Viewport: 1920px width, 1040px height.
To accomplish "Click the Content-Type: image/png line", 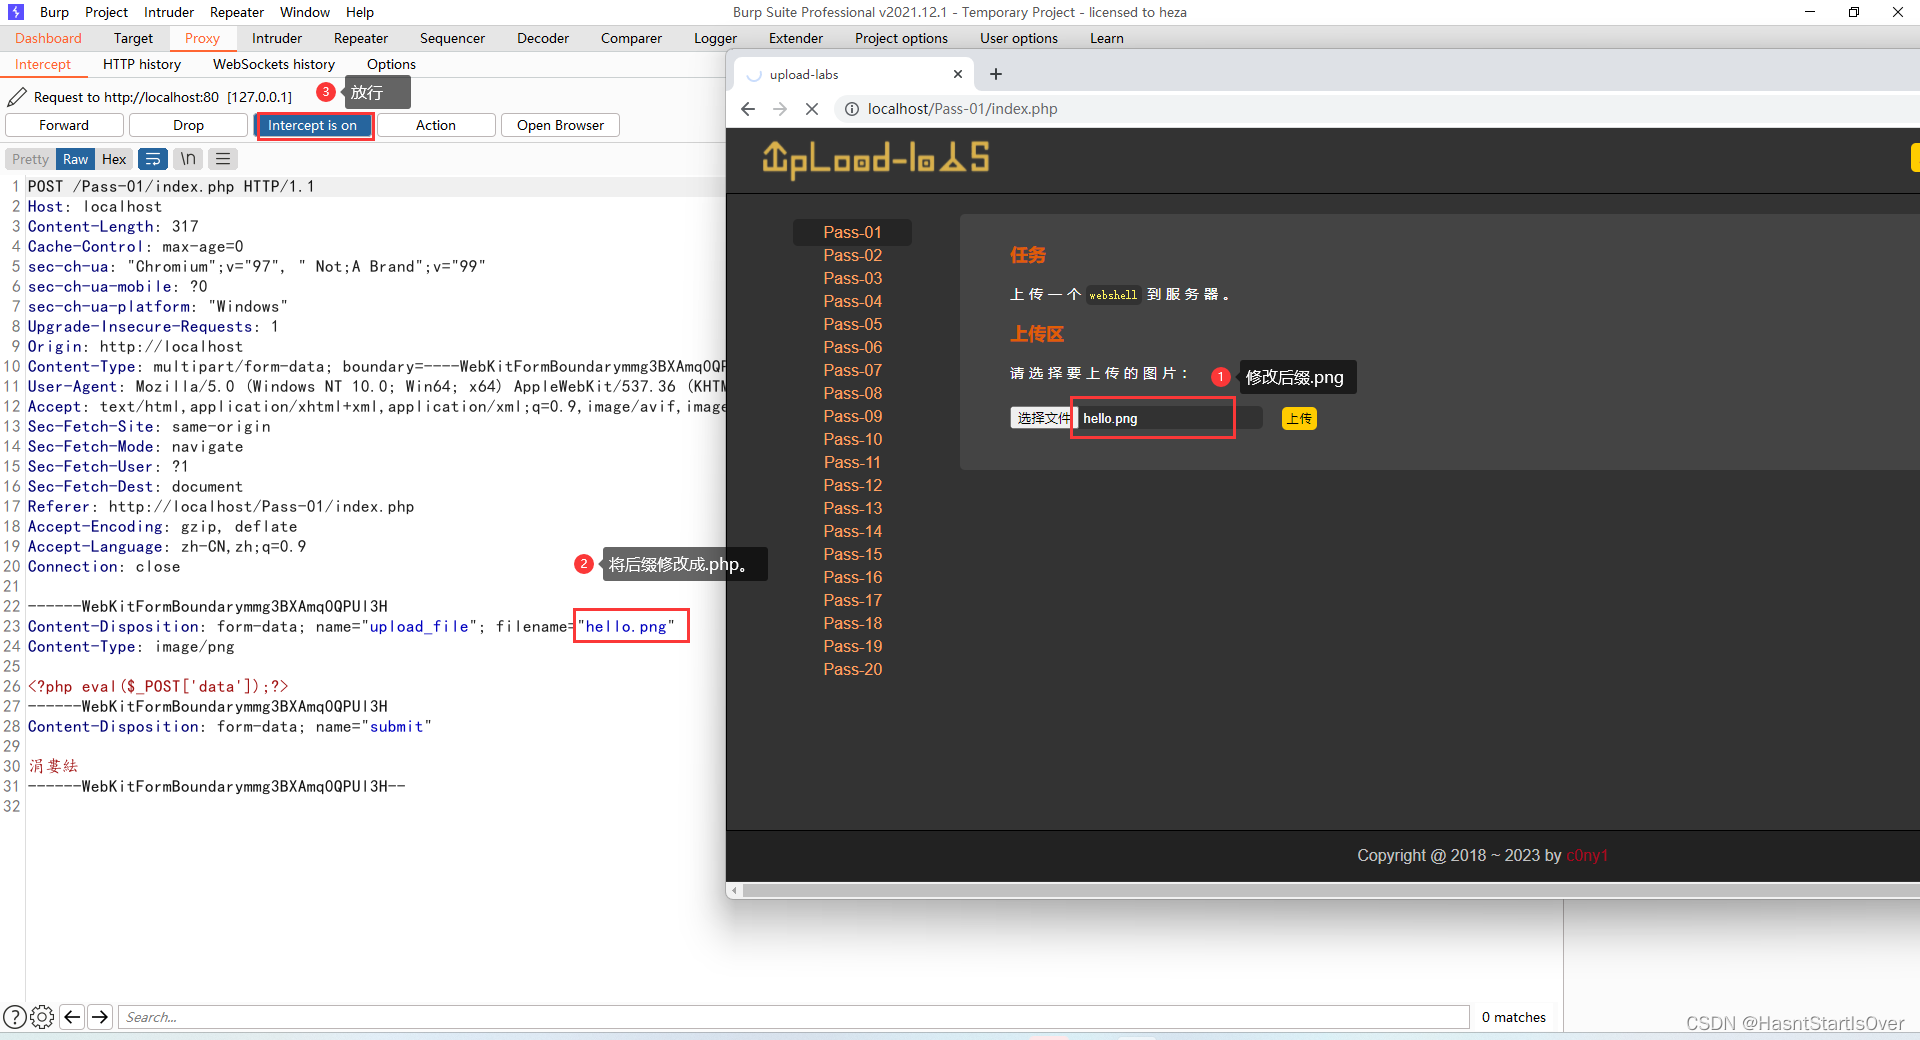I will pos(131,646).
